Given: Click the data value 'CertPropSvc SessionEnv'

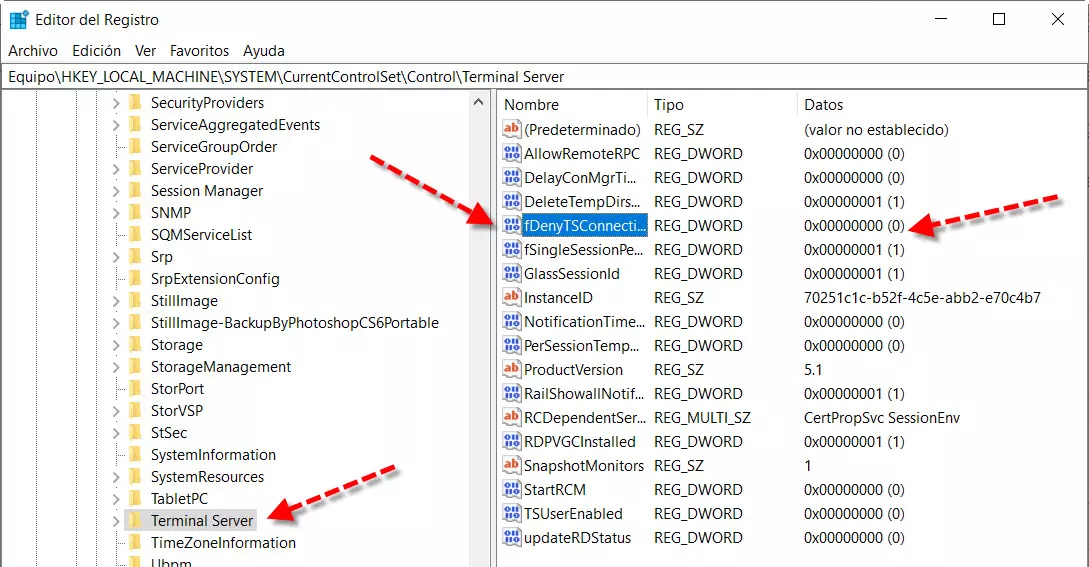Looking at the screenshot, I should (x=882, y=418).
